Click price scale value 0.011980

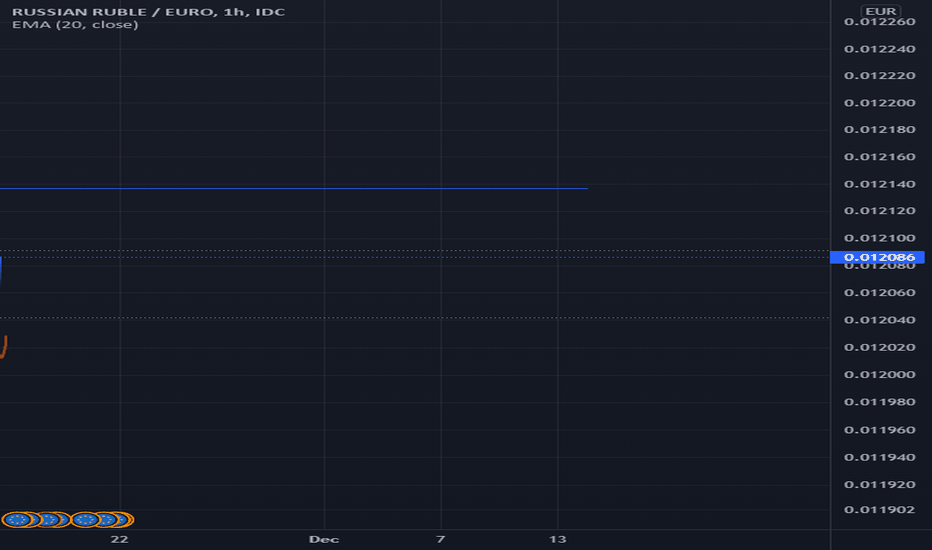880,402
